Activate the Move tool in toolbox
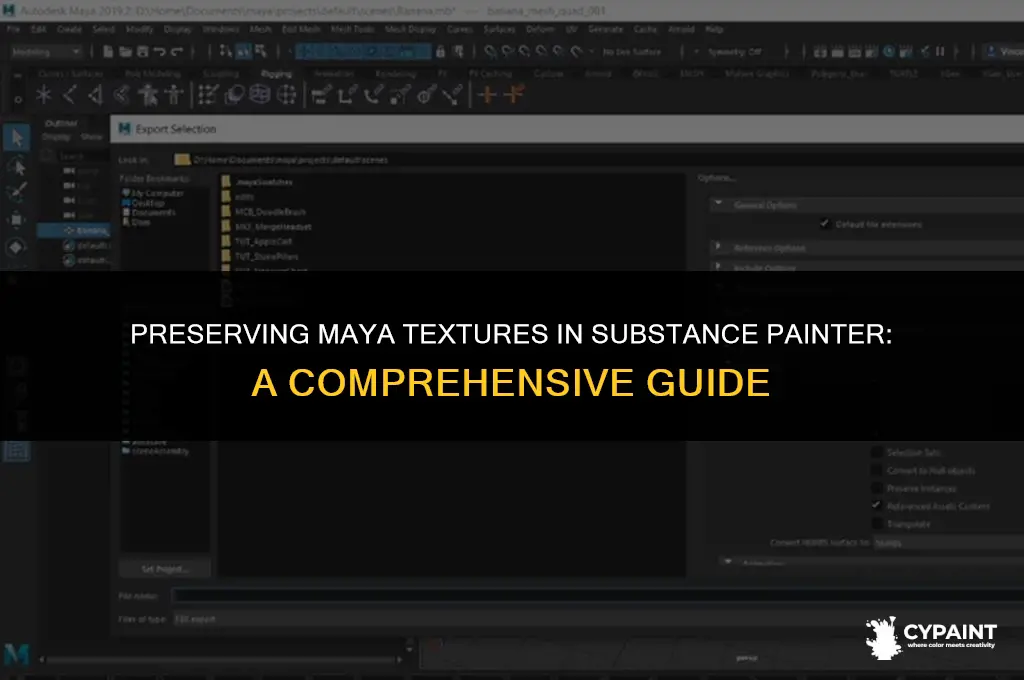This screenshot has width=1024, height=680. point(17,220)
